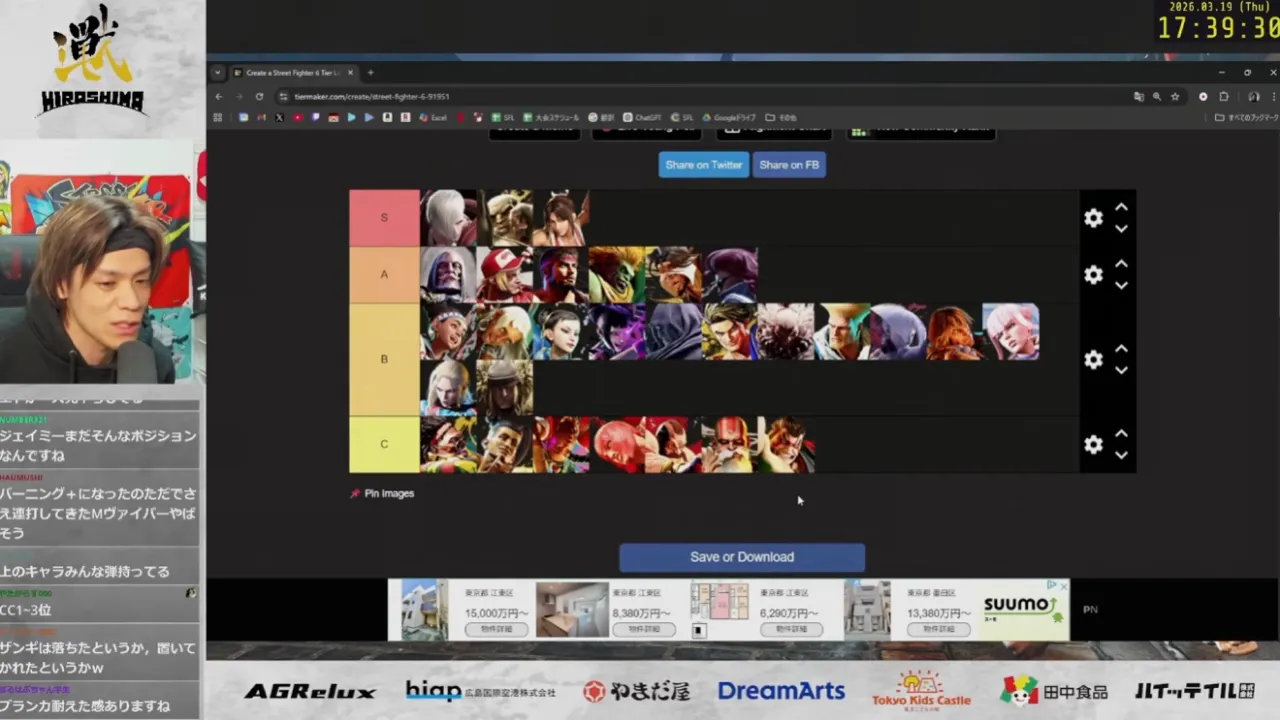The width and height of the screenshot is (1280, 720).
Task: Select the B tier label cell
Action: (x=384, y=359)
